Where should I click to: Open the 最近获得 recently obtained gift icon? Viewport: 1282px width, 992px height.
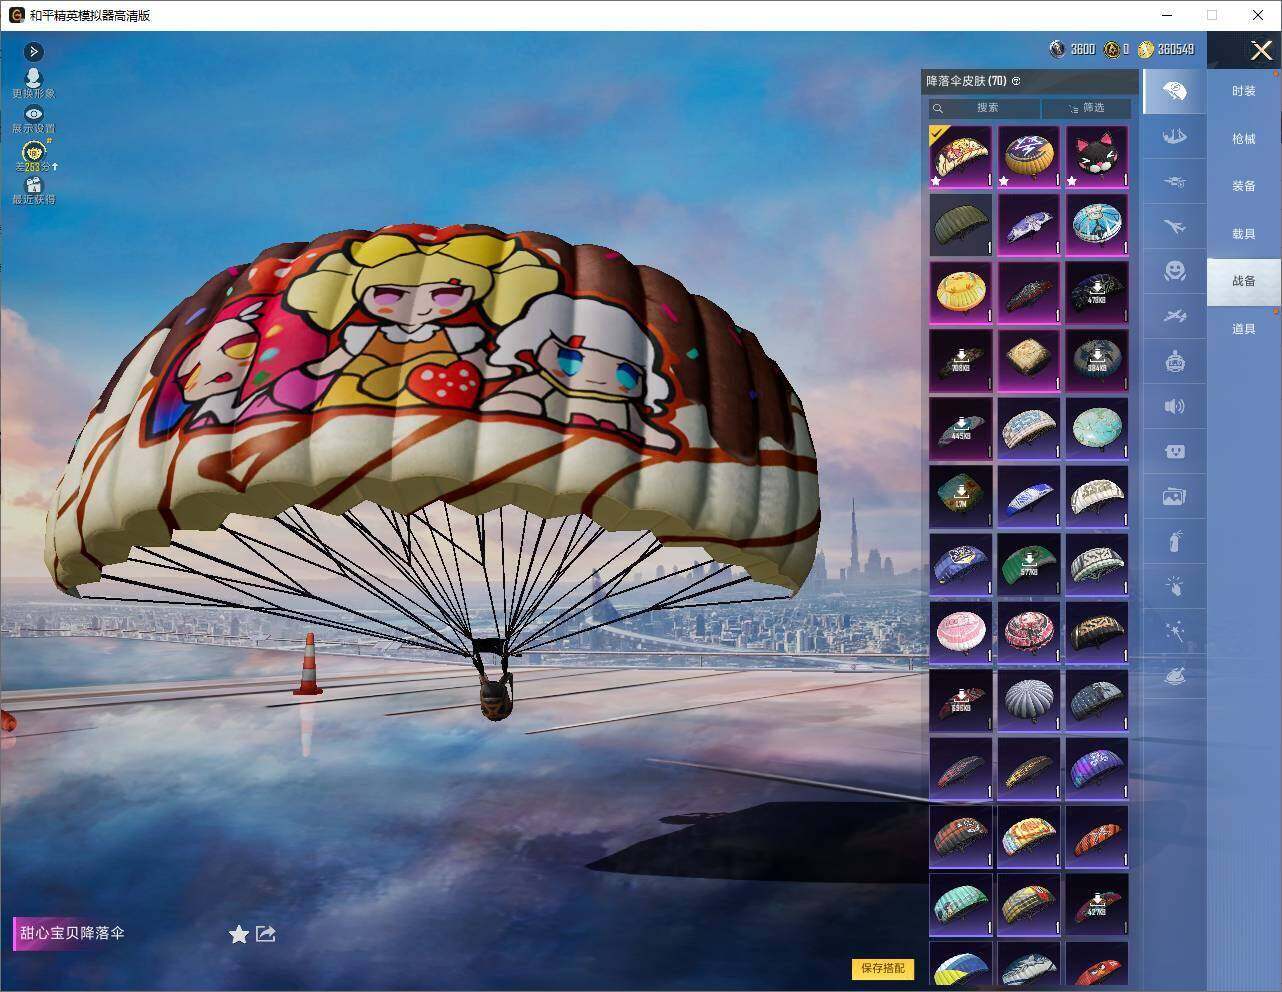[x=34, y=190]
